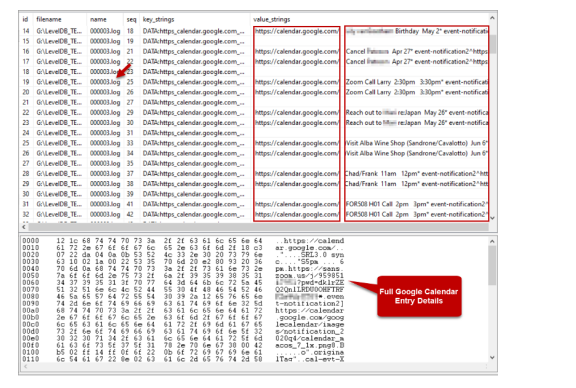Click the ASCII text 't-notification2]' in hex pane
Viewport: 576px width, 388px height.
pyautogui.click(x=310, y=303)
